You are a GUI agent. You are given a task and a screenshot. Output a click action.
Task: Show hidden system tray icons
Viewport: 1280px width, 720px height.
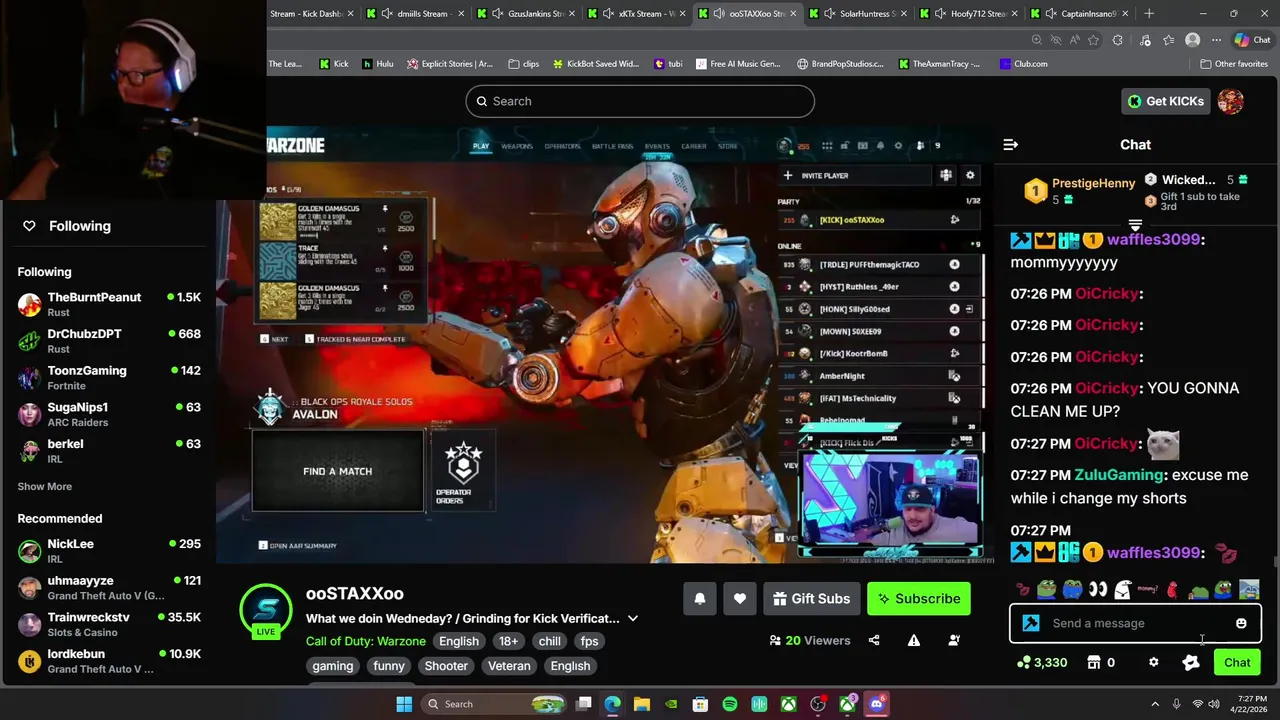click(x=1154, y=704)
